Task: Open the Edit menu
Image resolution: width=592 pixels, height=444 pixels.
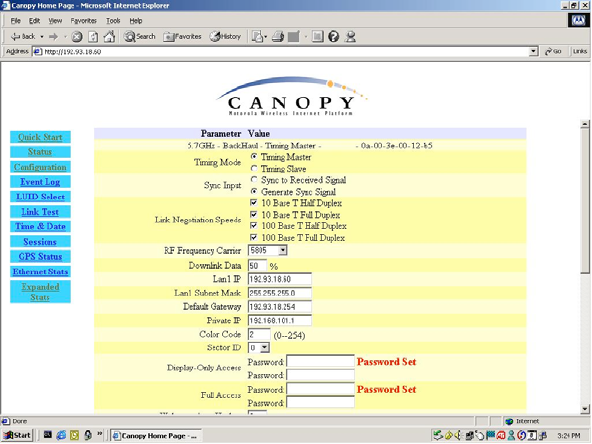Action: (34, 21)
